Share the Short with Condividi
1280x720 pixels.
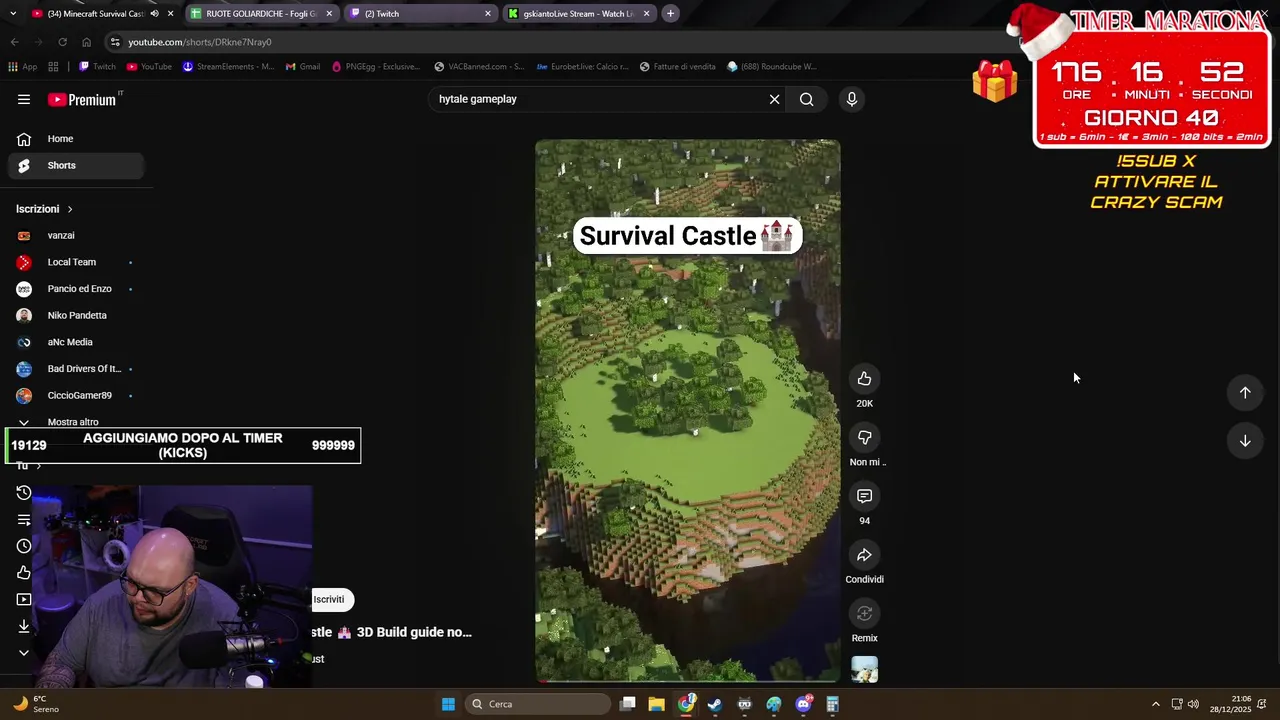coord(864,555)
